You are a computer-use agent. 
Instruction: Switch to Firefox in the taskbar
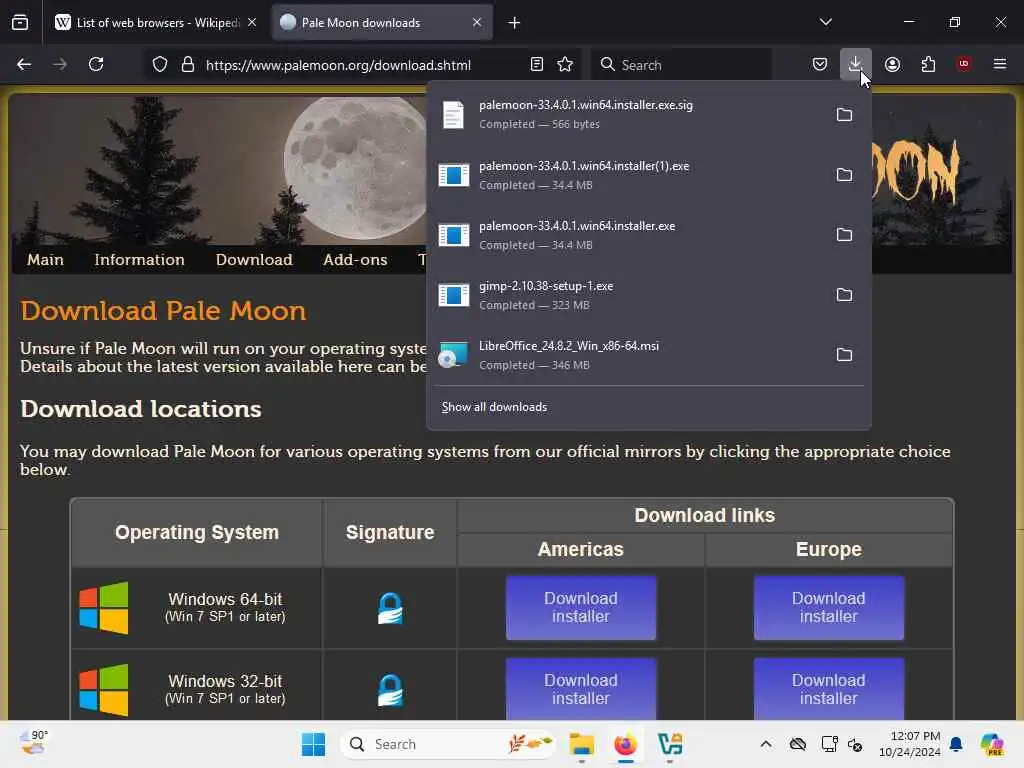(x=626, y=744)
